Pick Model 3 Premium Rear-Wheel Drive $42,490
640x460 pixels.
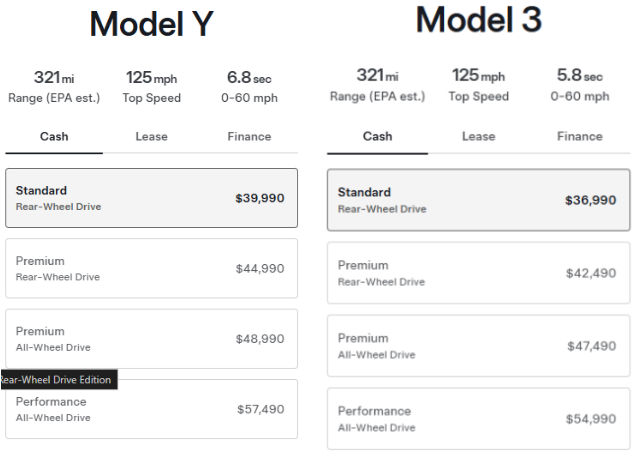click(x=478, y=273)
